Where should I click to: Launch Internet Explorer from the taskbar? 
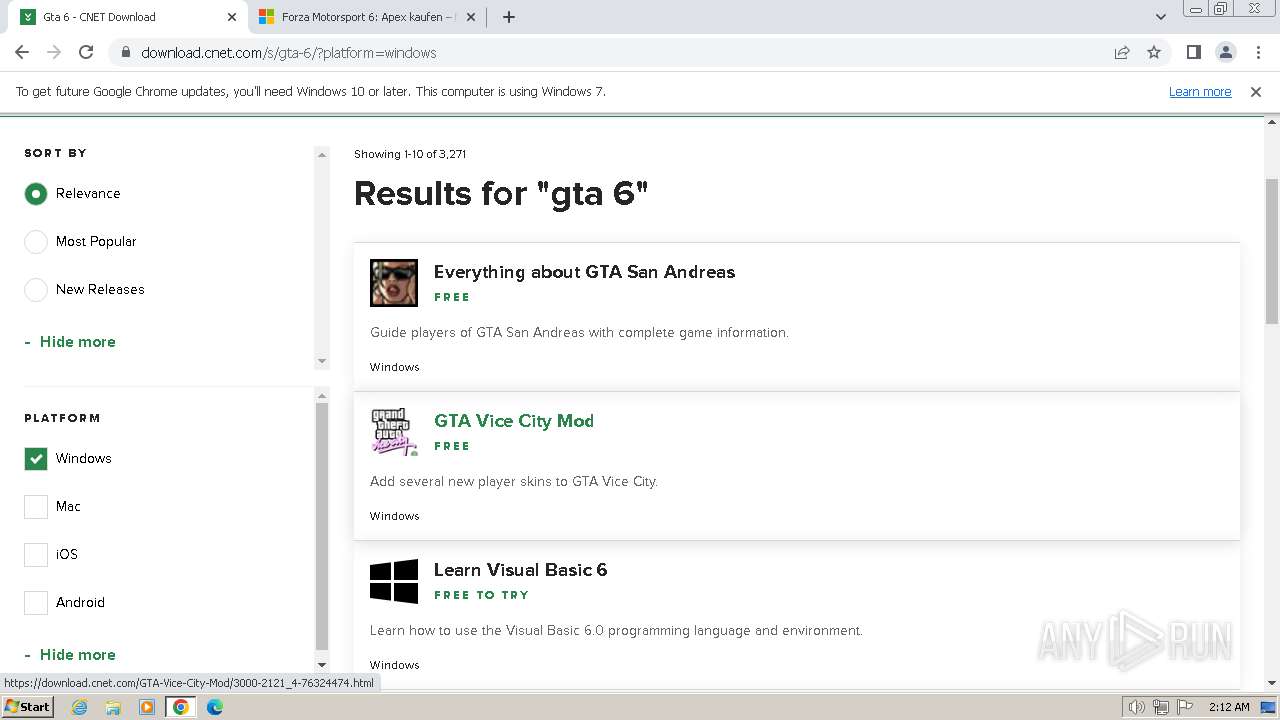[80, 707]
